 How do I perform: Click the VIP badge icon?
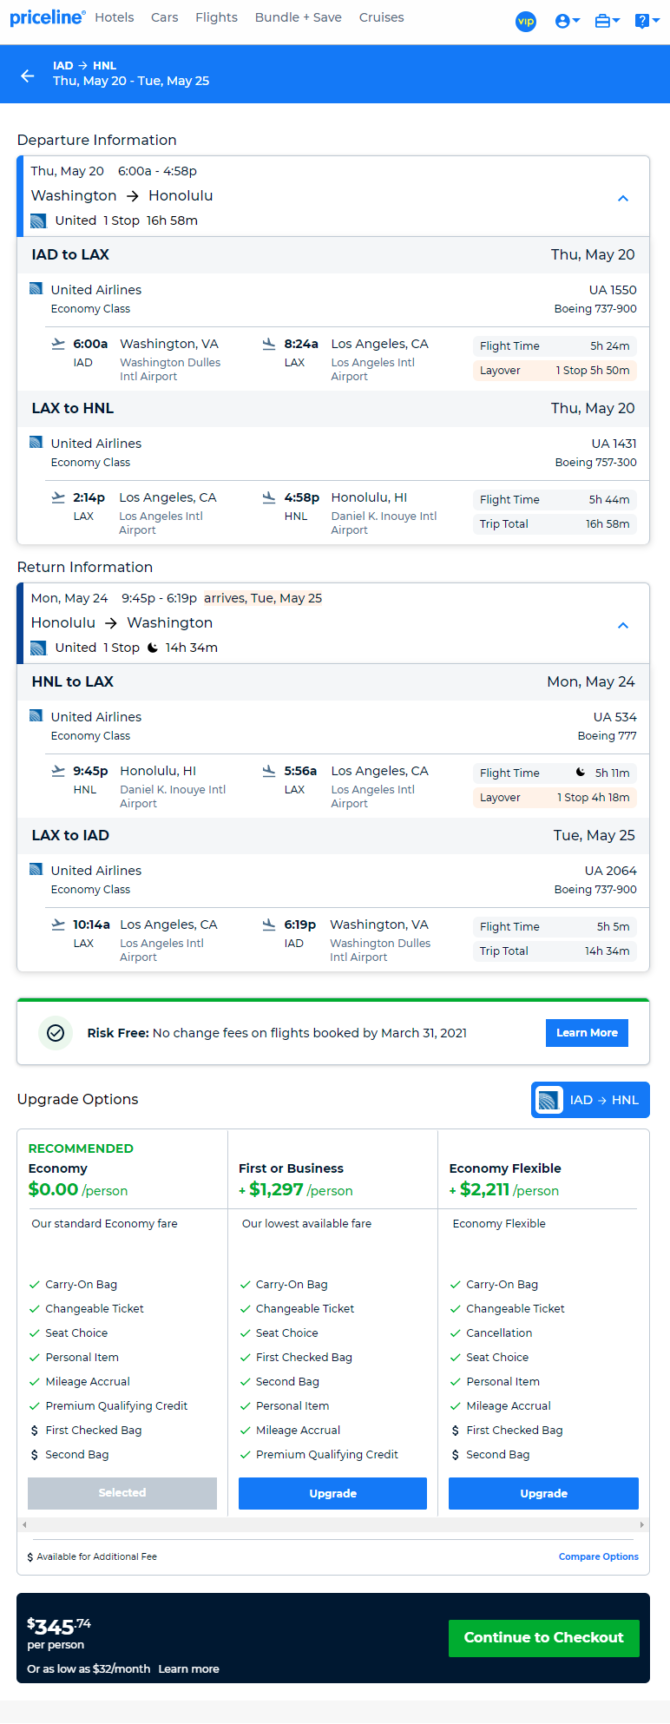525,21
